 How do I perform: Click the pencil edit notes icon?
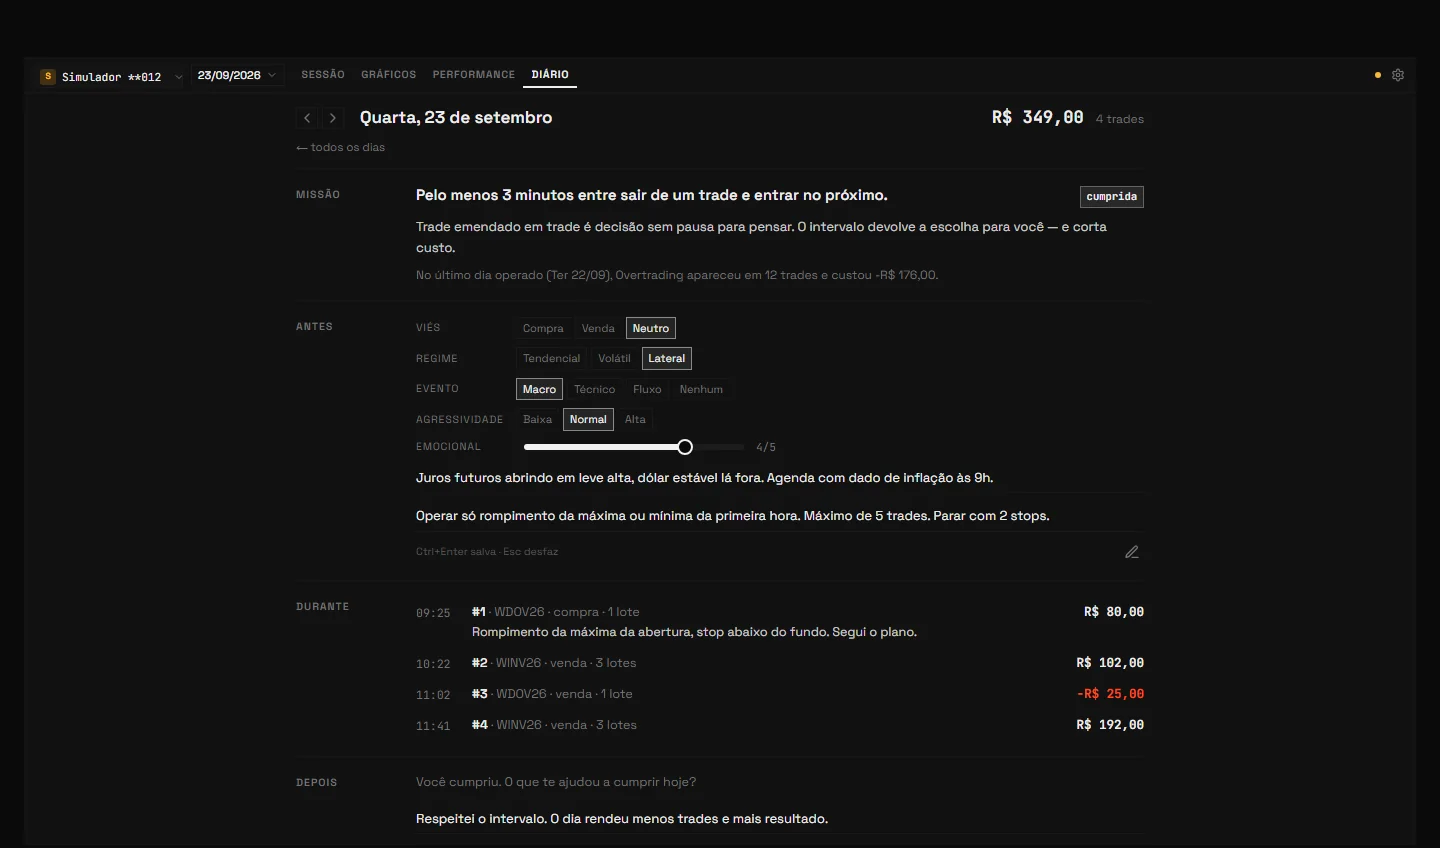pyautogui.click(x=1132, y=552)
